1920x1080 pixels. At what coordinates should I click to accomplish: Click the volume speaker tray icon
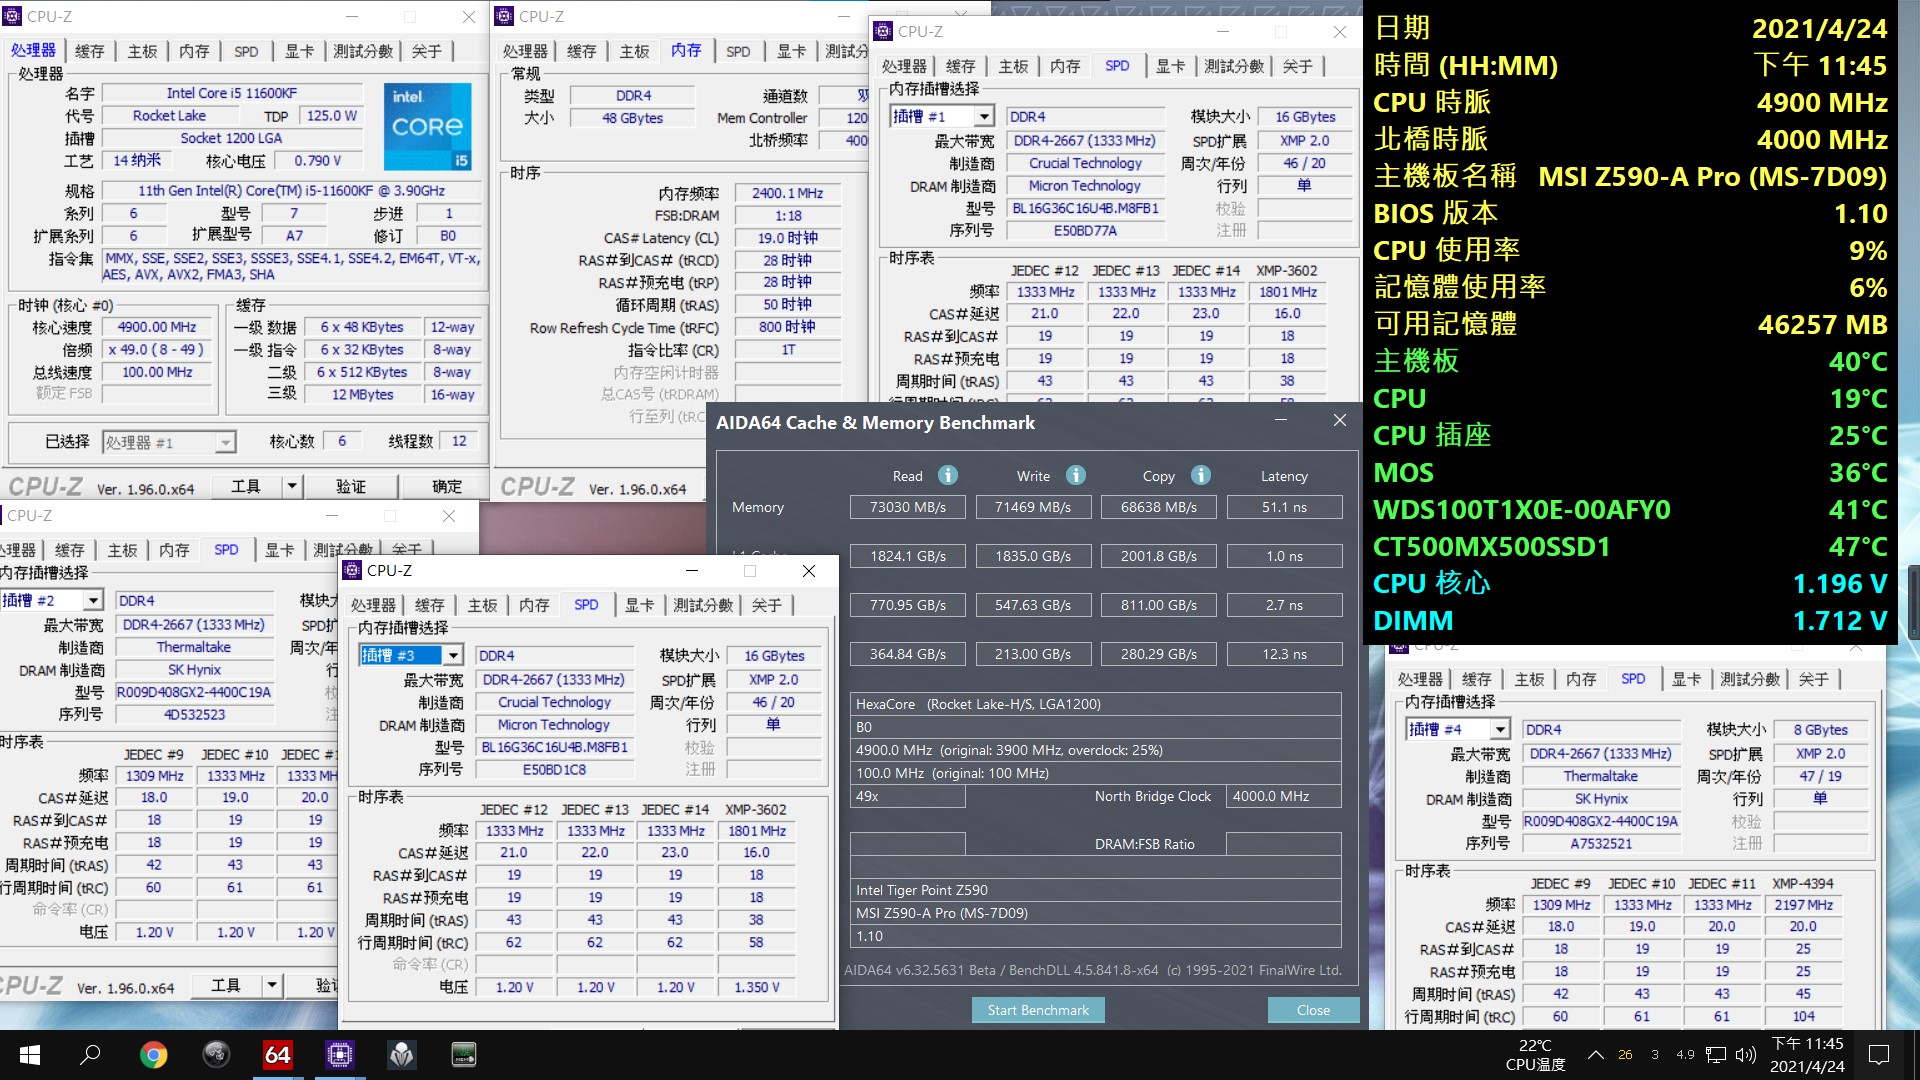click(x=1746, y=1054)
